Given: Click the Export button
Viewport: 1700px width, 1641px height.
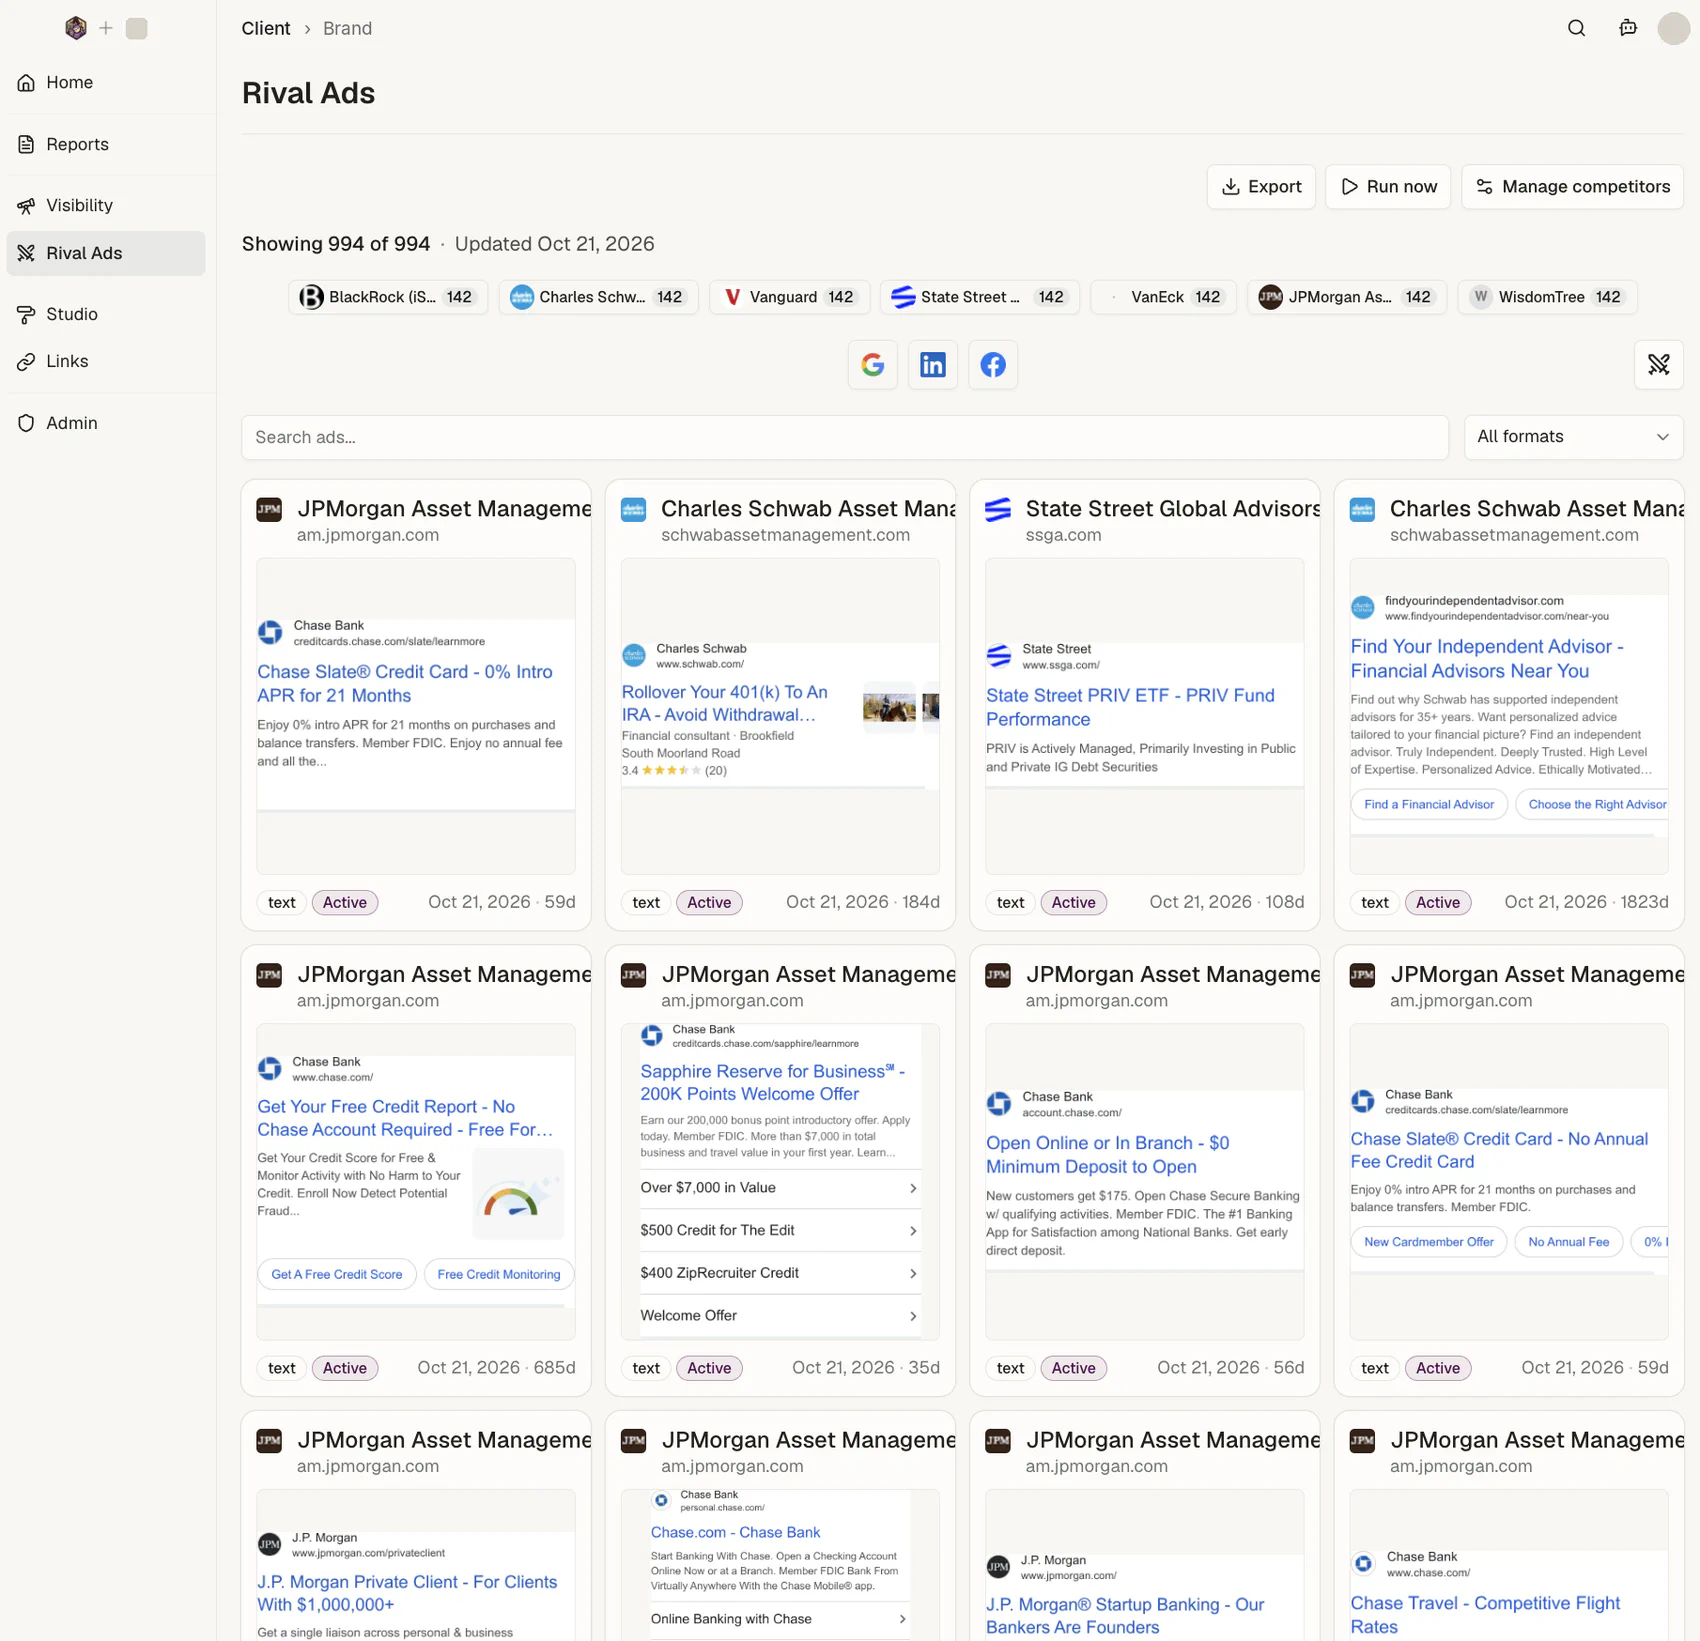Looking at the screenshot, I should coord(1261,187).
